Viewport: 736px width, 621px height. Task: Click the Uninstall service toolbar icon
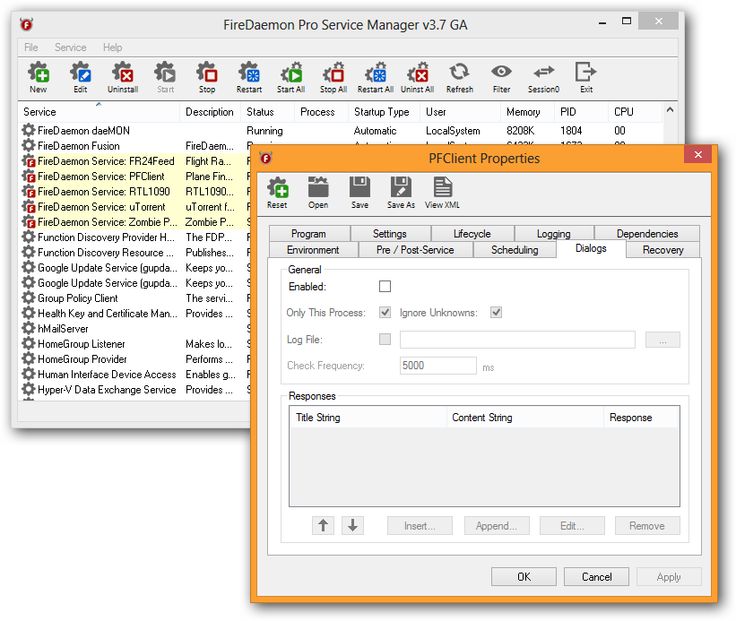click(123, 74)
